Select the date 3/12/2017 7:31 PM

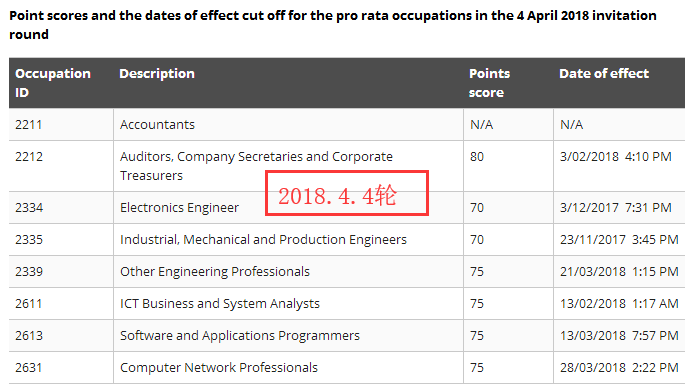(616, 208)
